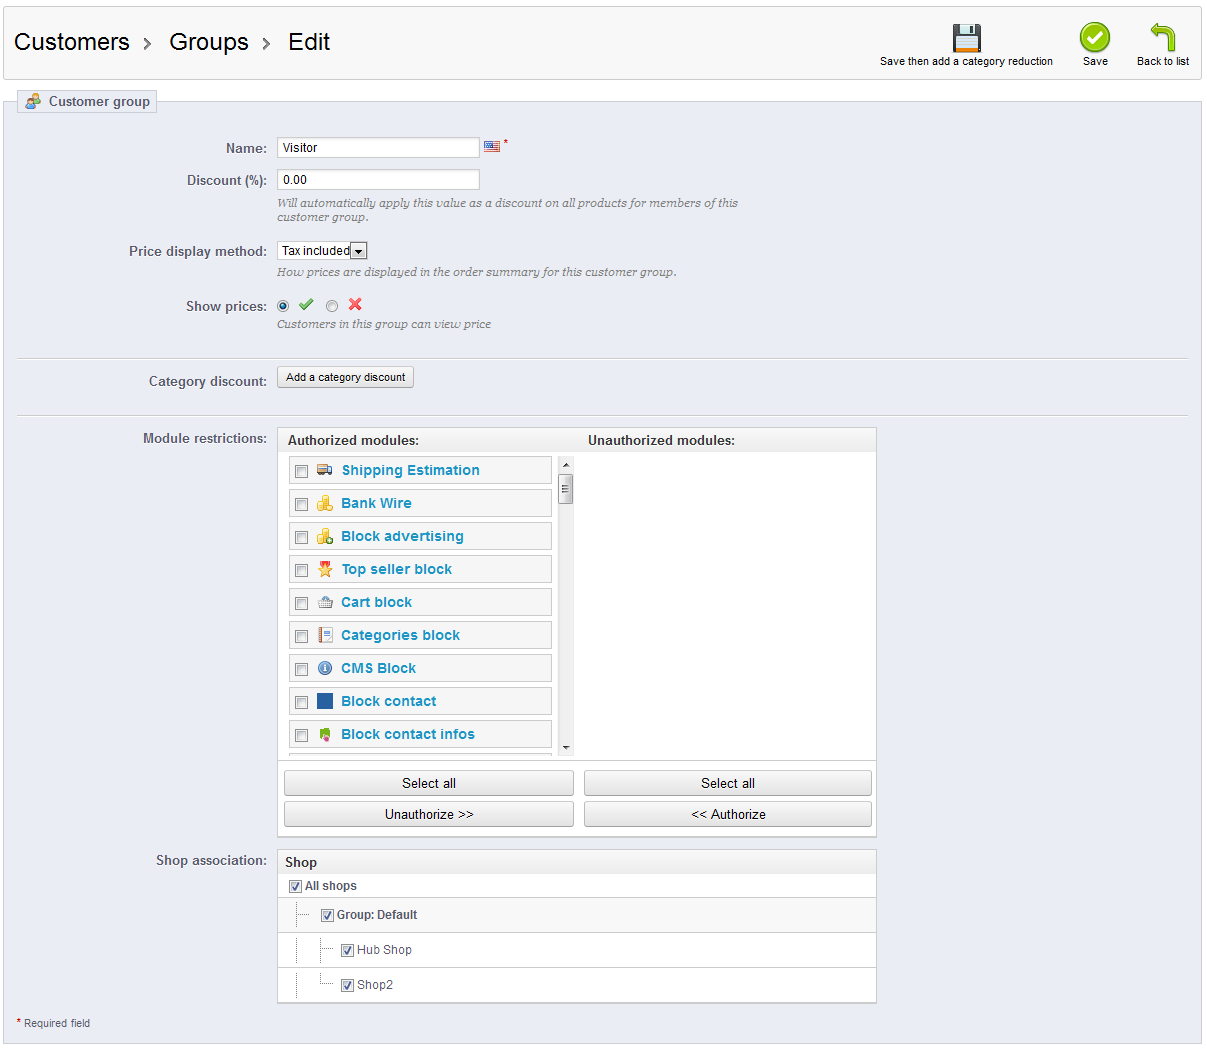Click the language flag icon beside Name

[x=492, y=147]
